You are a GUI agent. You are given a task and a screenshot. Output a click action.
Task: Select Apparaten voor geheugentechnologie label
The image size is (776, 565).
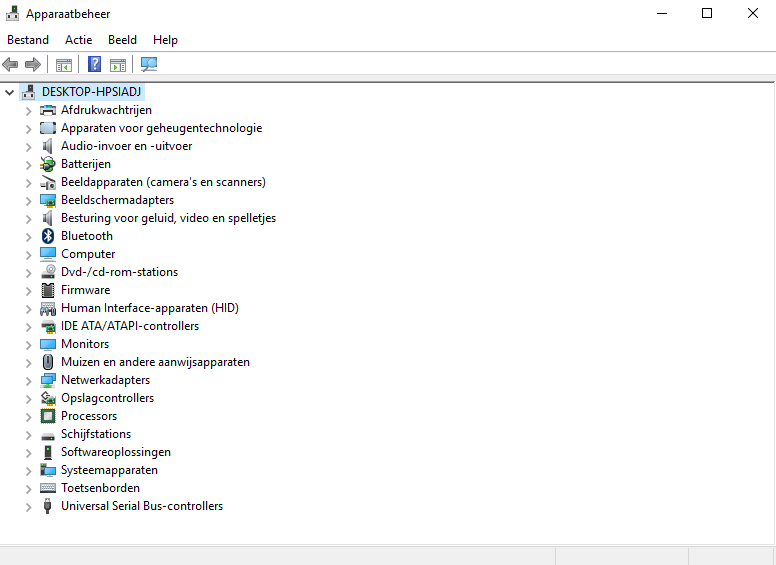[x=161, y=128]
